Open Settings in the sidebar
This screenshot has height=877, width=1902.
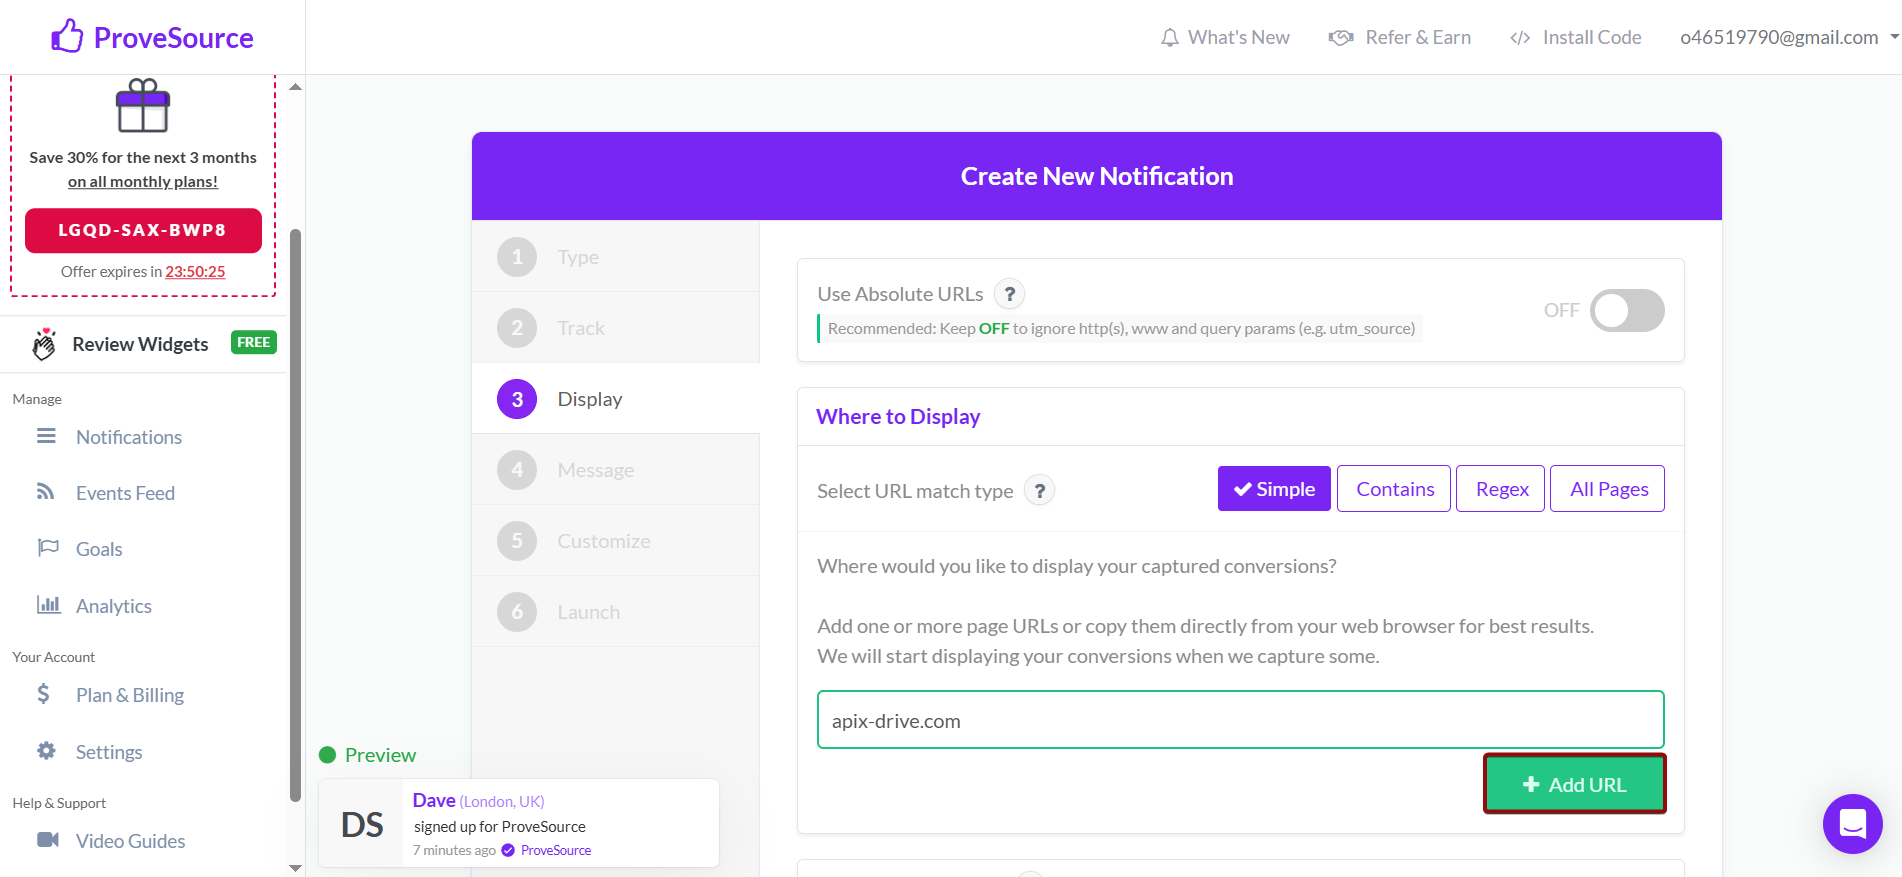tap(109, 752)
